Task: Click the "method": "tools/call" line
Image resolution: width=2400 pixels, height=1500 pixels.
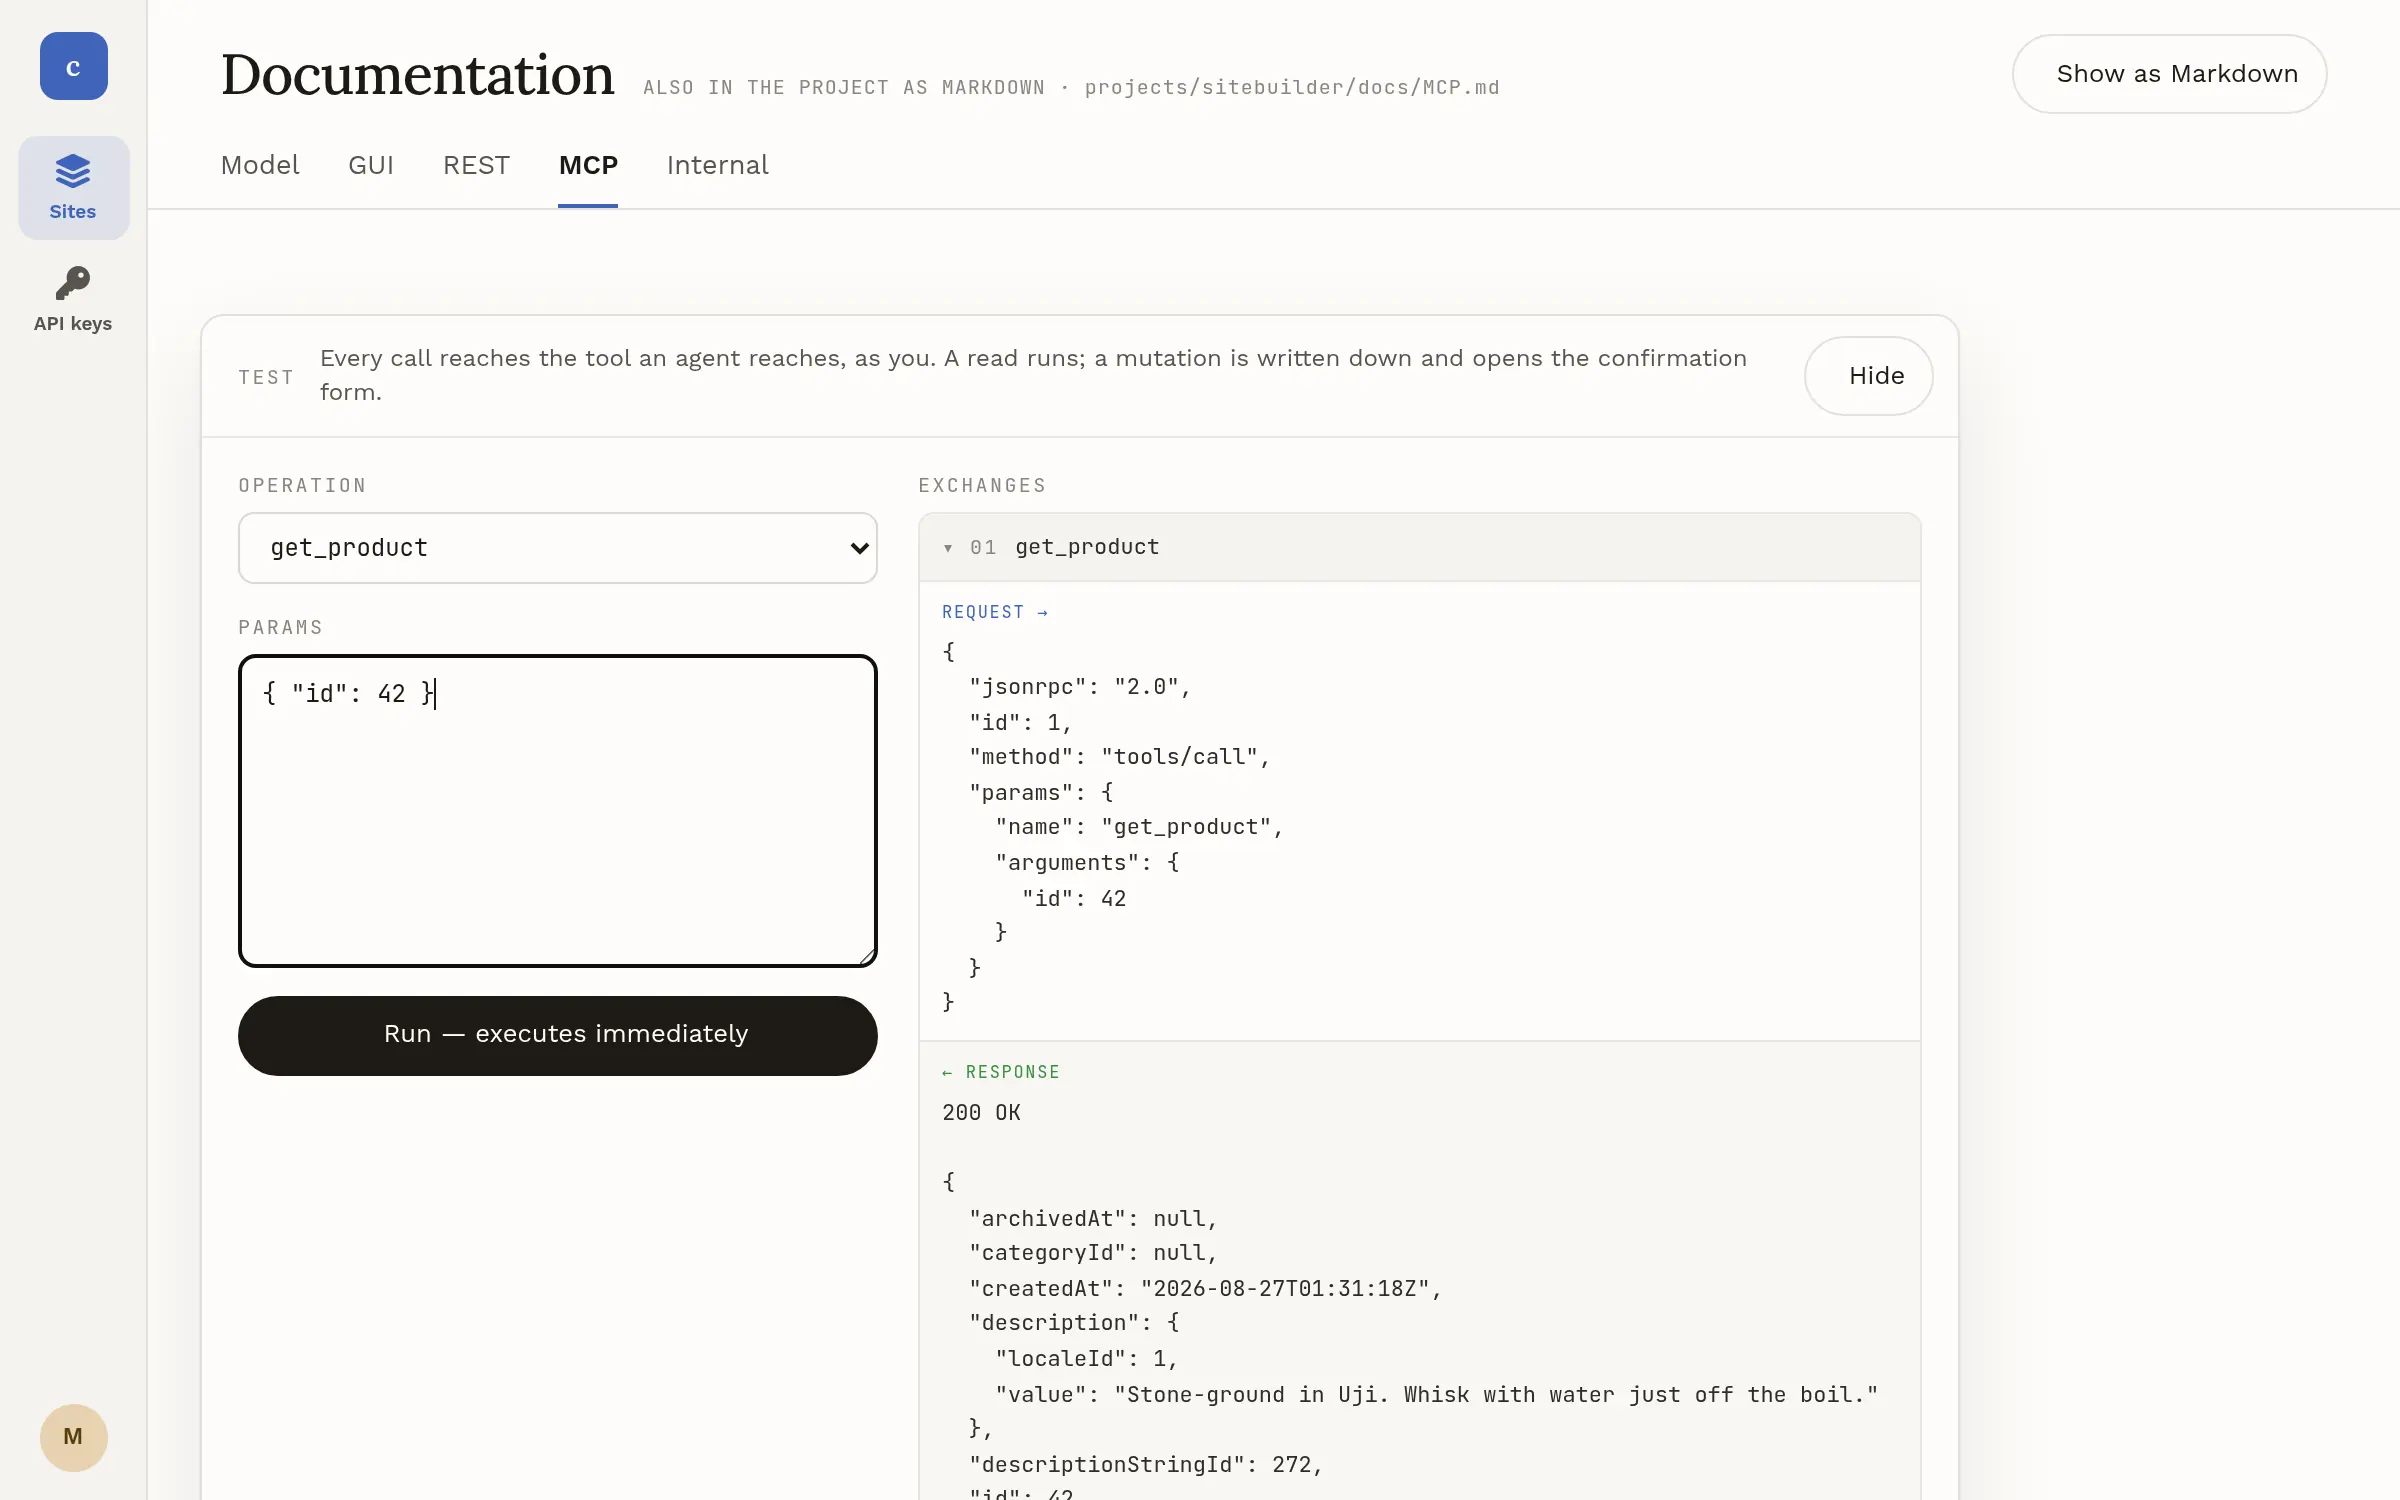Action: [x=1120, y=757]
